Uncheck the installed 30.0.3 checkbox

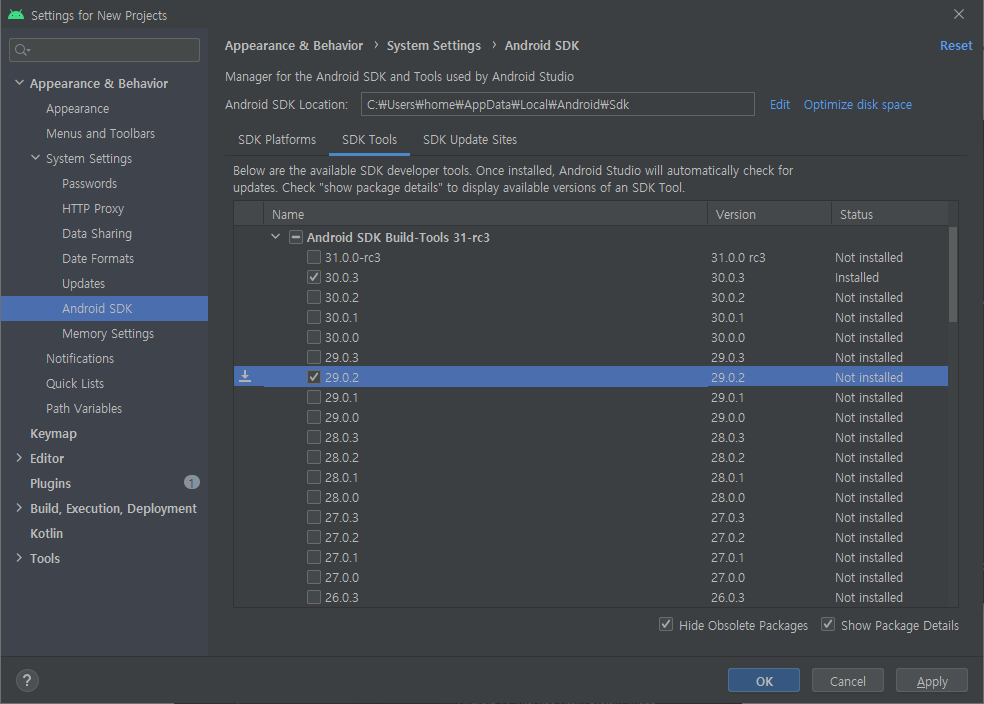pos(314,277)
